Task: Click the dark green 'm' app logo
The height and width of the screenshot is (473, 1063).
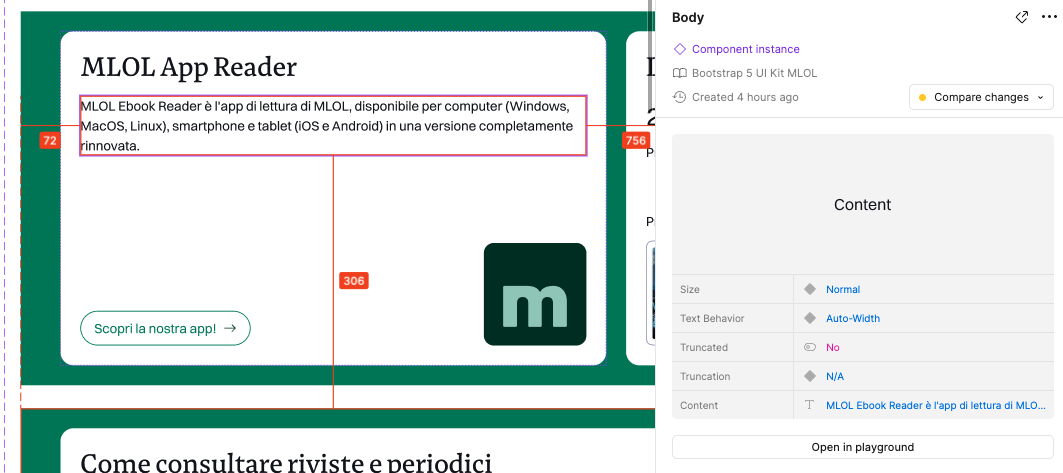Action: [x=535, y=294]
